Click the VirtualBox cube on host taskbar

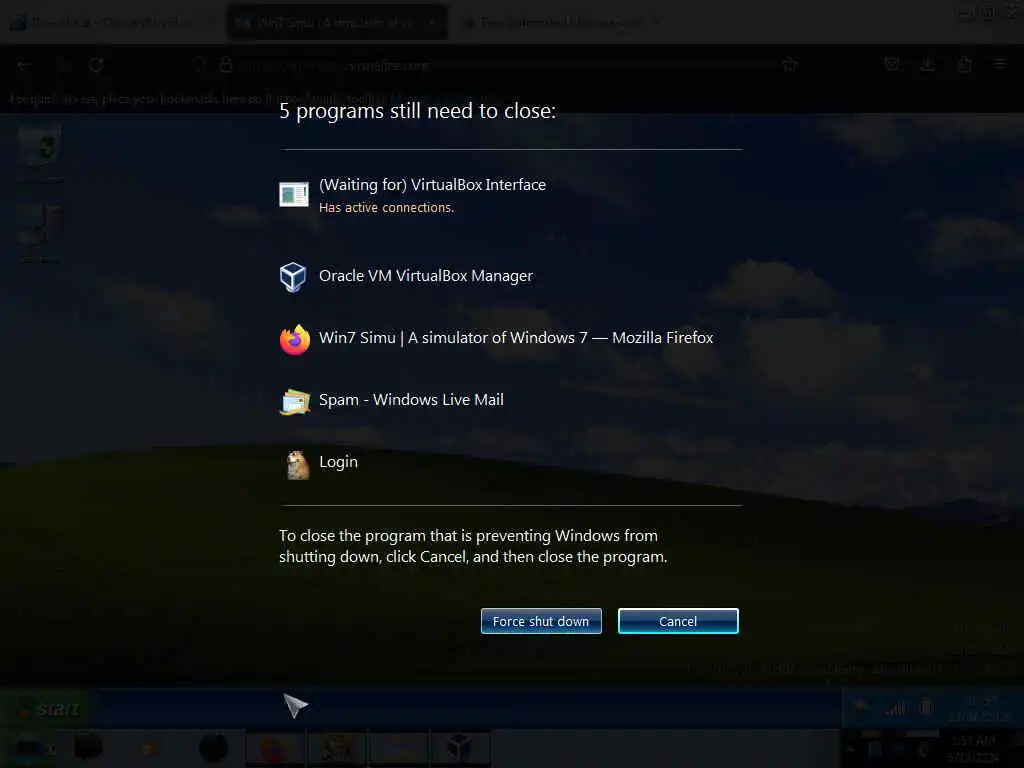tap(459, 748)
